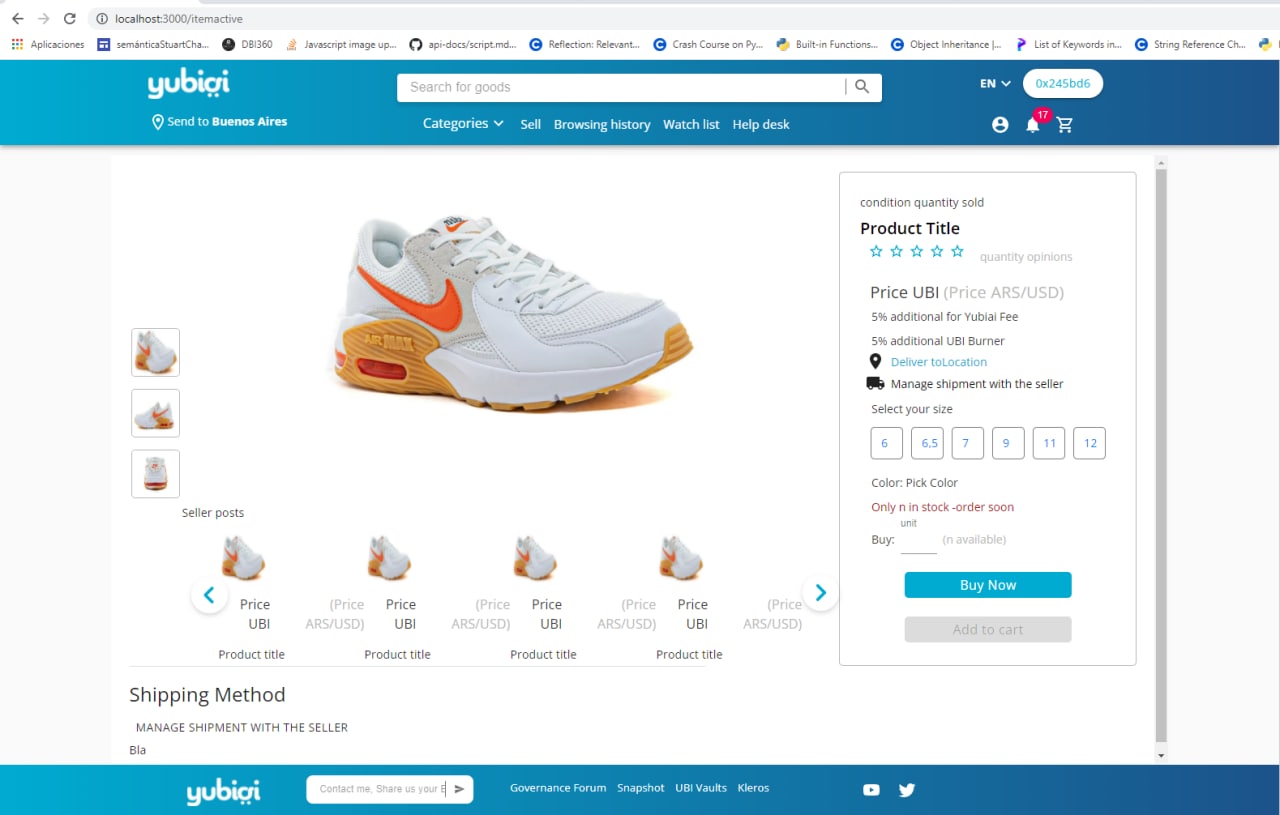Open Governance Forum footer link

tap(558, 788)
